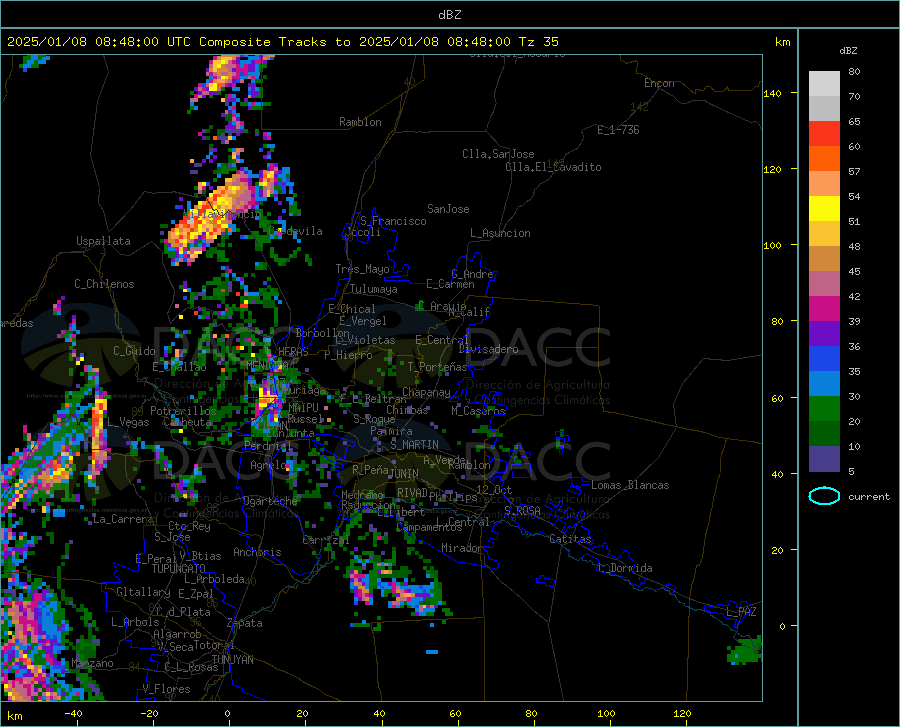Click the Clla.El_Cavadito label
This screenshot has height=727, width=900.
pos(553,167)
